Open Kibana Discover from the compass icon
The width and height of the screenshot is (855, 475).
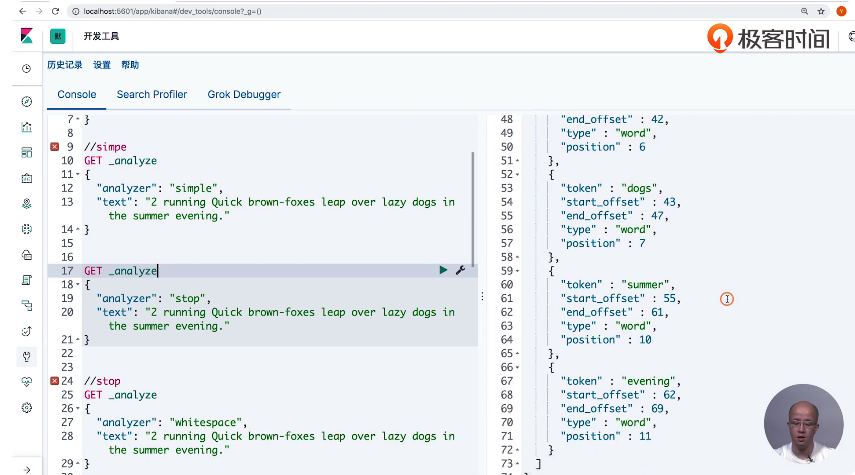[x=27, y=102]
